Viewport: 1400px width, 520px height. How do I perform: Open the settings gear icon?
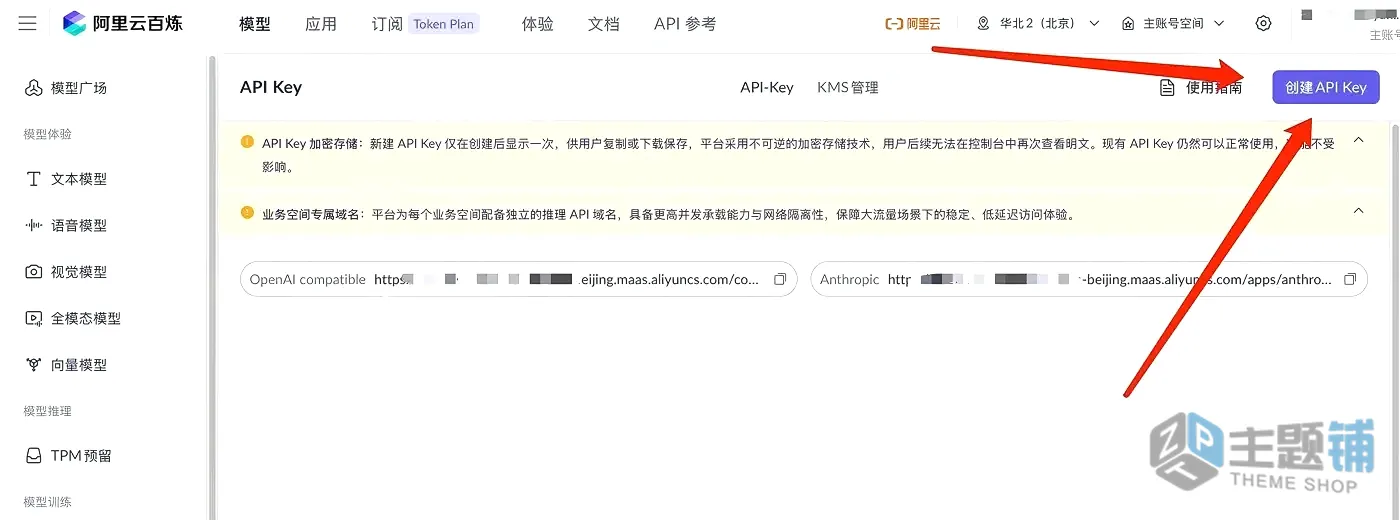coord(1264,23)
